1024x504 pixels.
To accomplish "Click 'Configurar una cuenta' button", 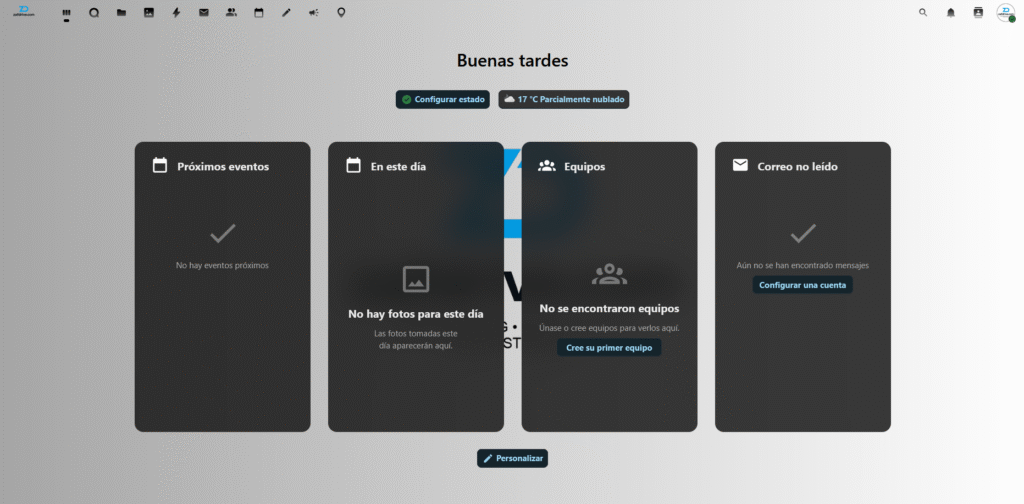I will 802,285.
